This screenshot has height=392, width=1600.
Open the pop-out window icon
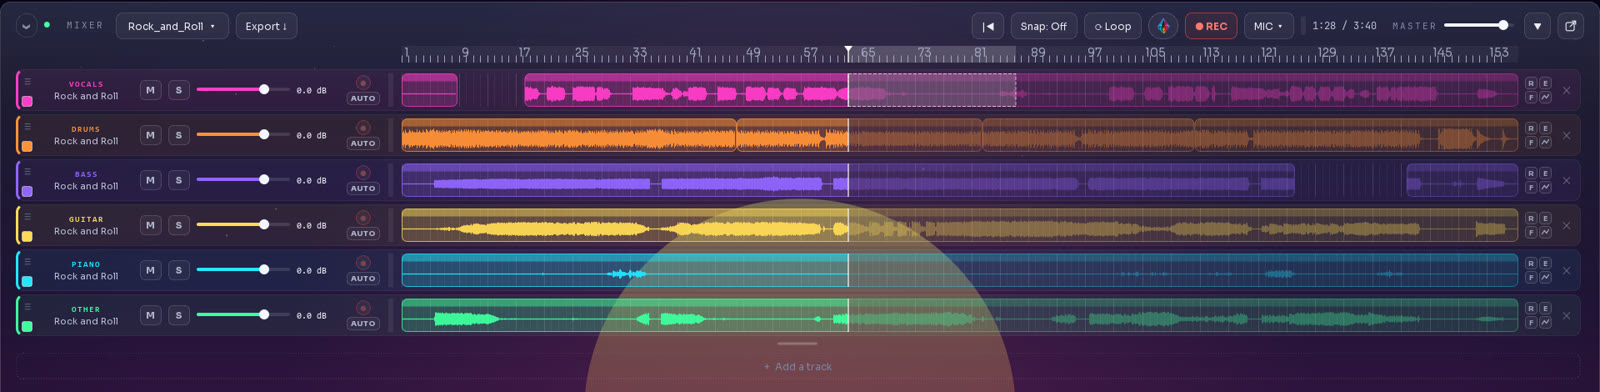[1571, 26]
